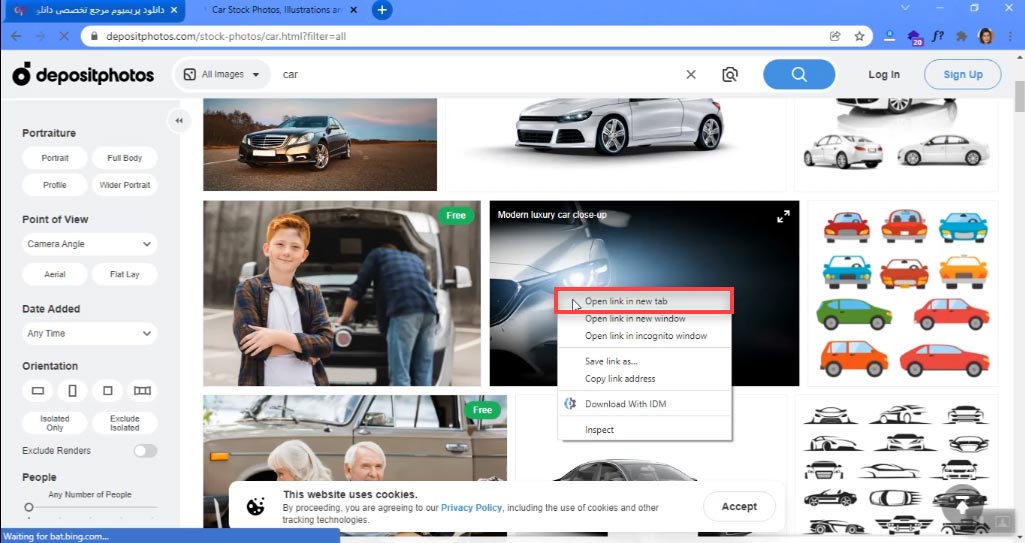Click the address bar URL

tap(226, 37)
